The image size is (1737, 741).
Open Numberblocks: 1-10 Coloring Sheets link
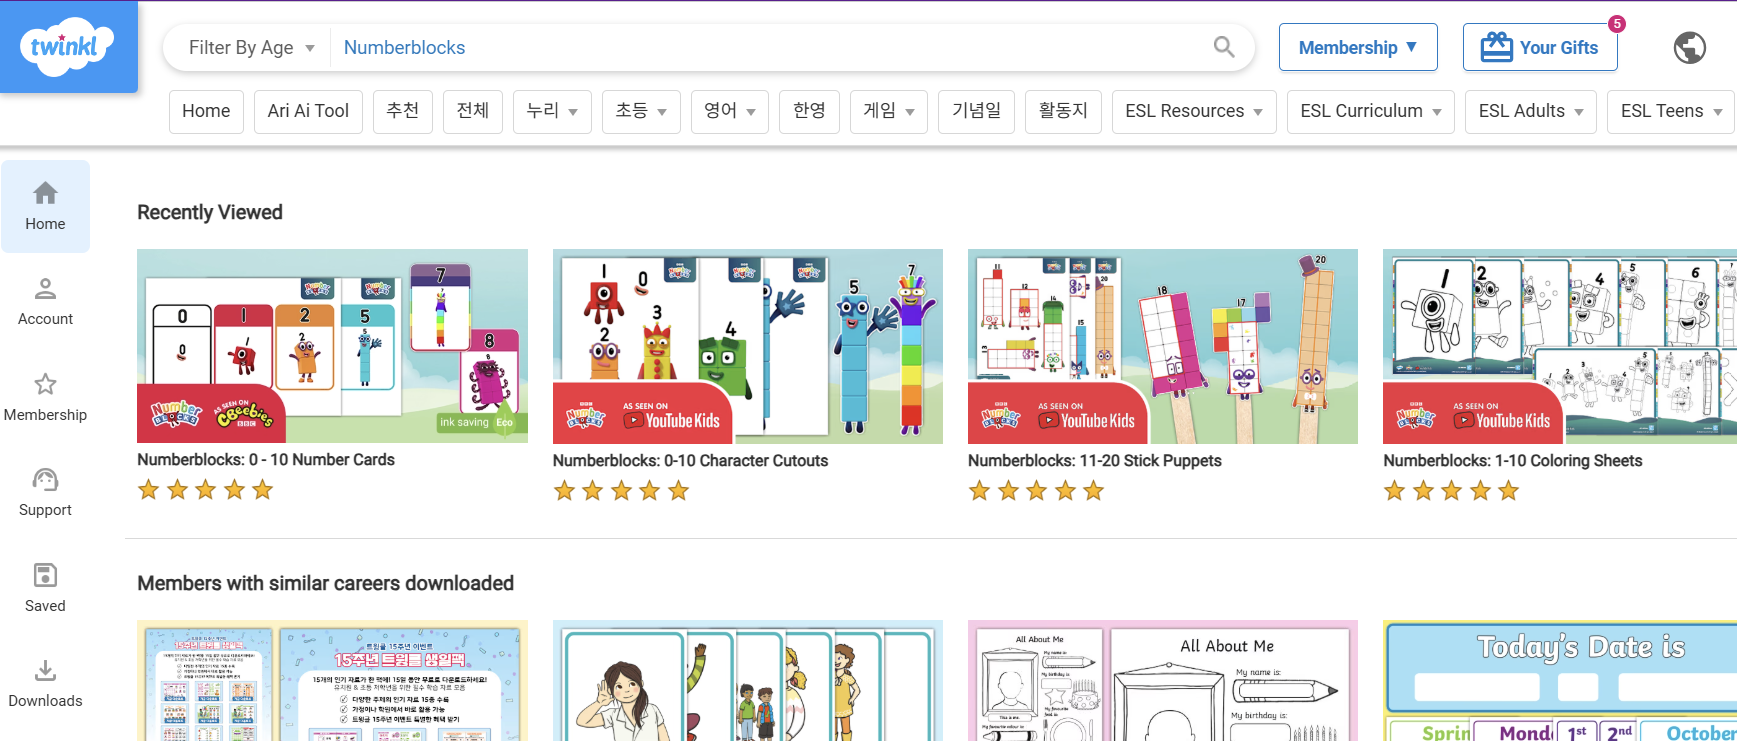1513,461
